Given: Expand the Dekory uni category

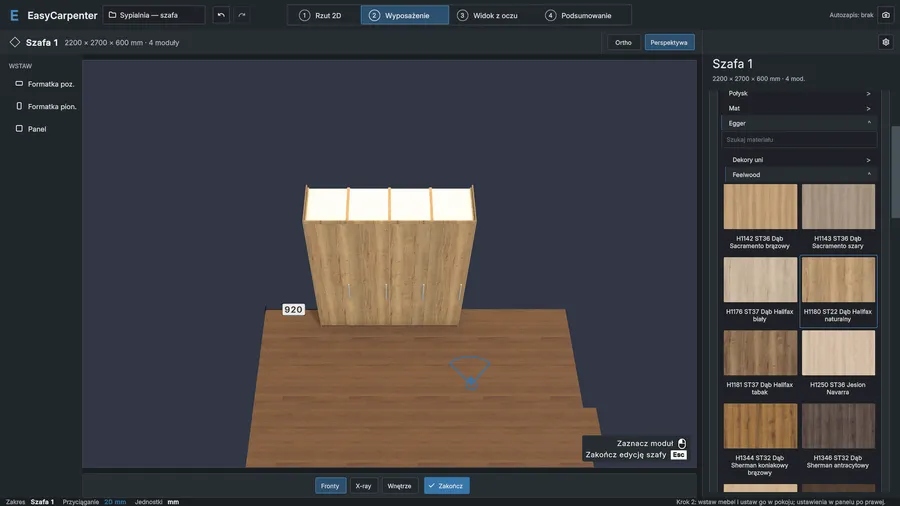Looking at the screenshot, I should (x=801, y=160).
